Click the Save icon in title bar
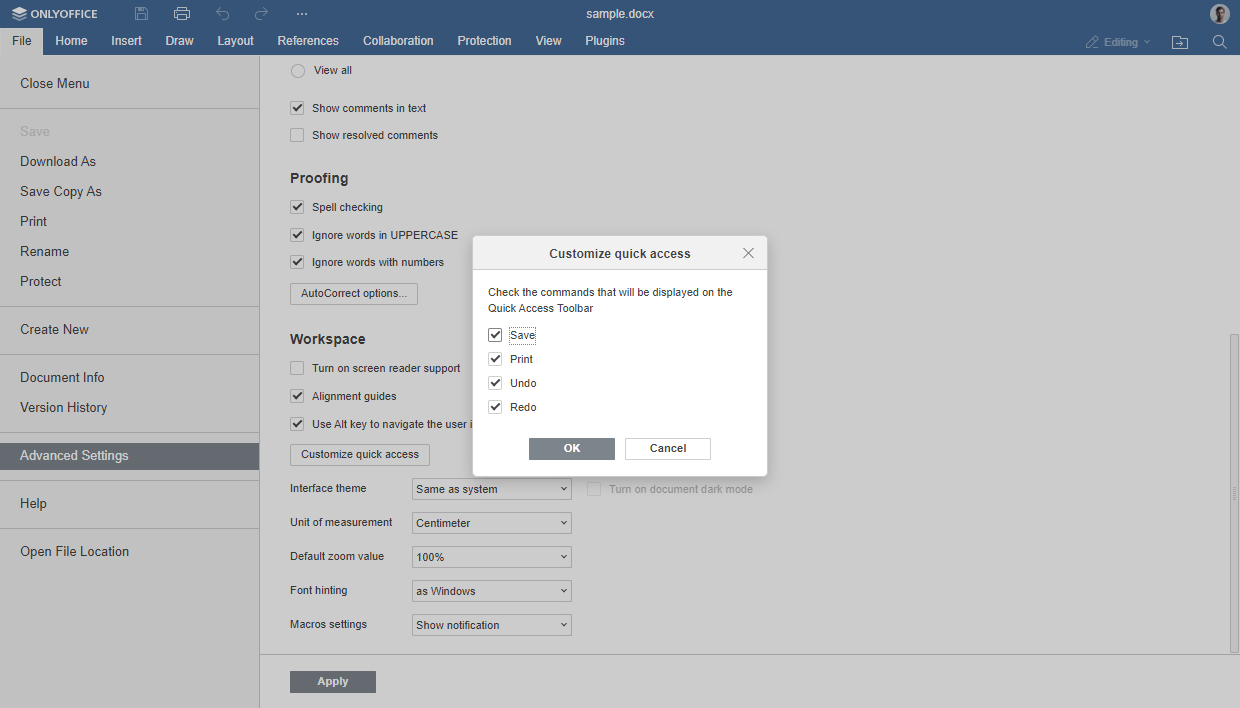 tap(142, 14)
